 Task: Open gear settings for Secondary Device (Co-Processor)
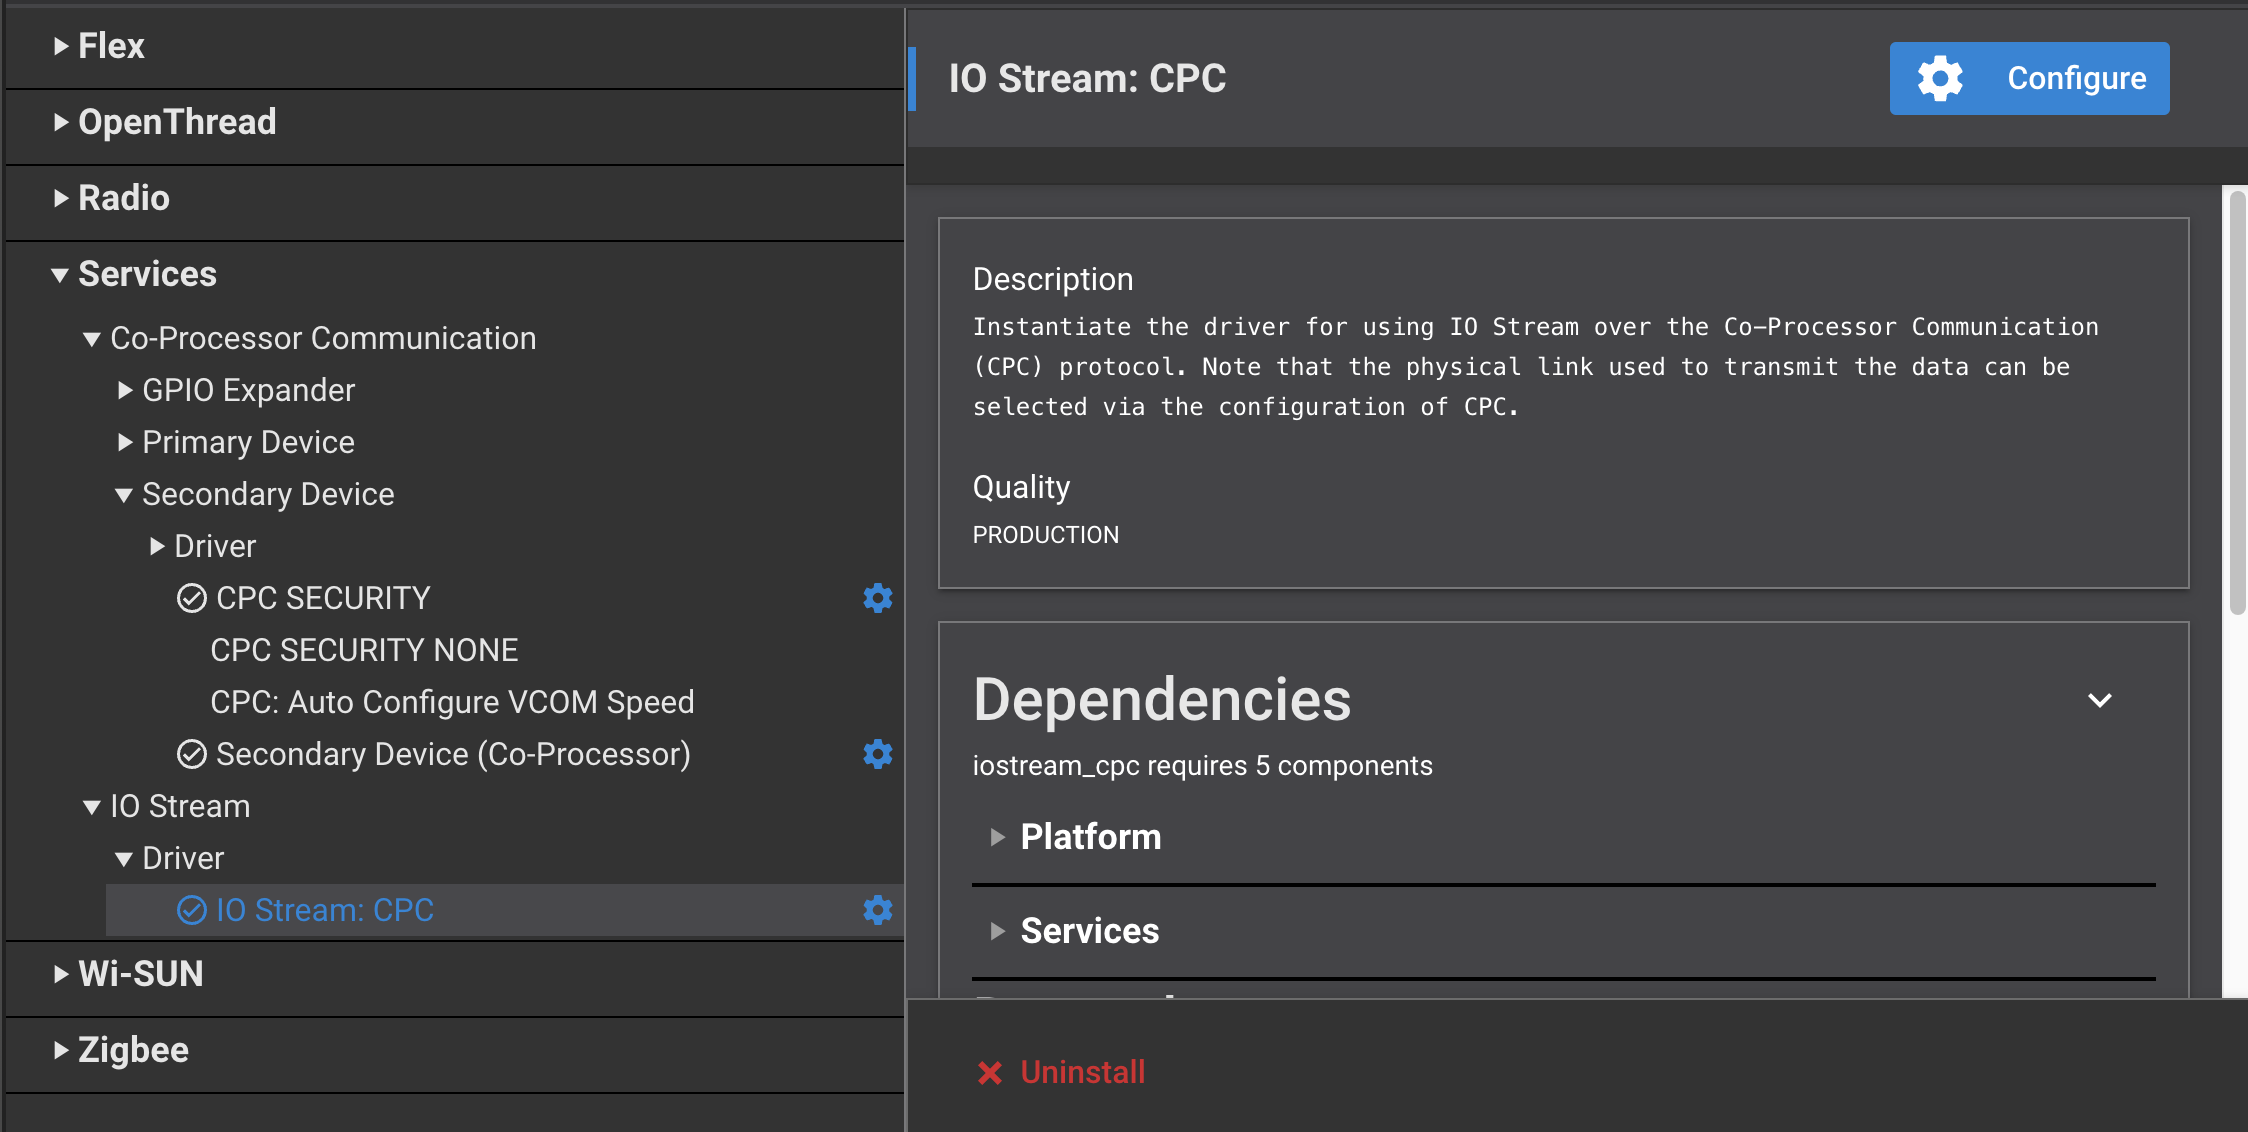[x=877, y=754]
